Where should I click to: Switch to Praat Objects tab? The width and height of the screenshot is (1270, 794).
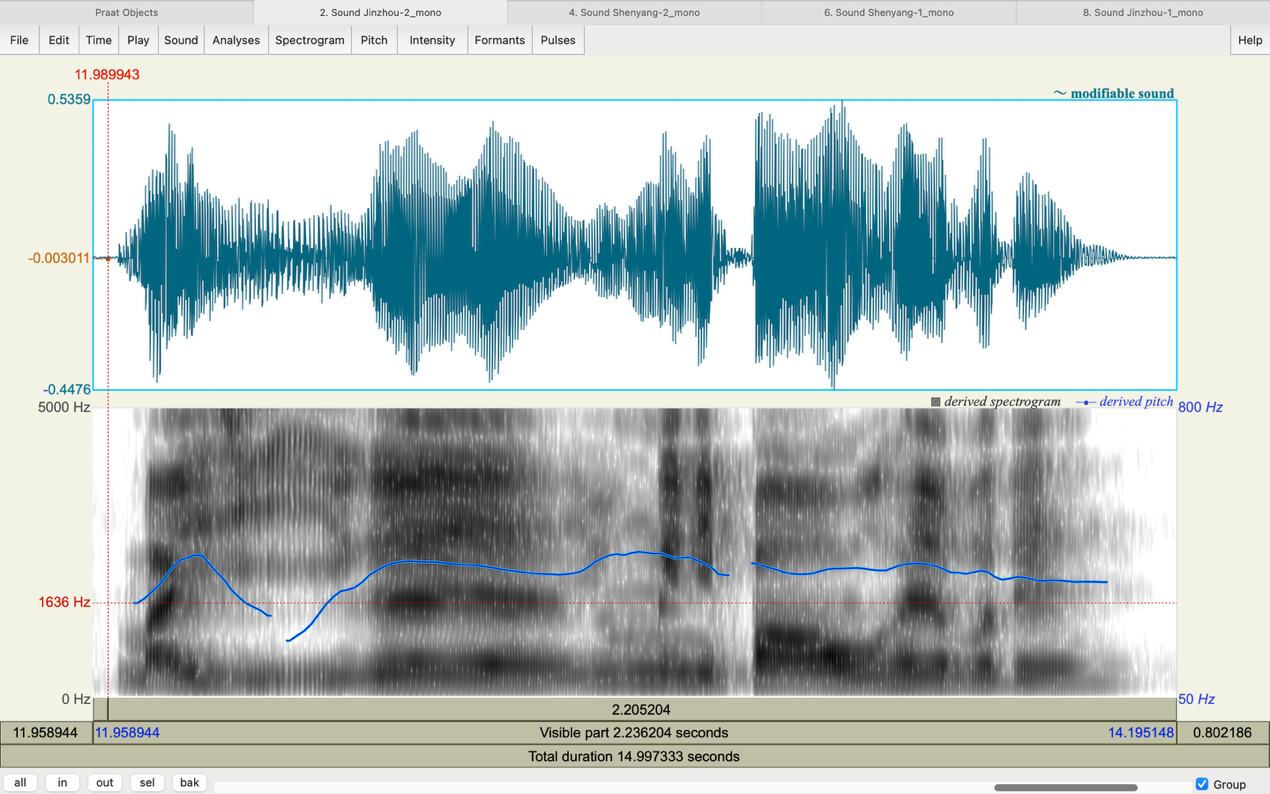(126, 12)
